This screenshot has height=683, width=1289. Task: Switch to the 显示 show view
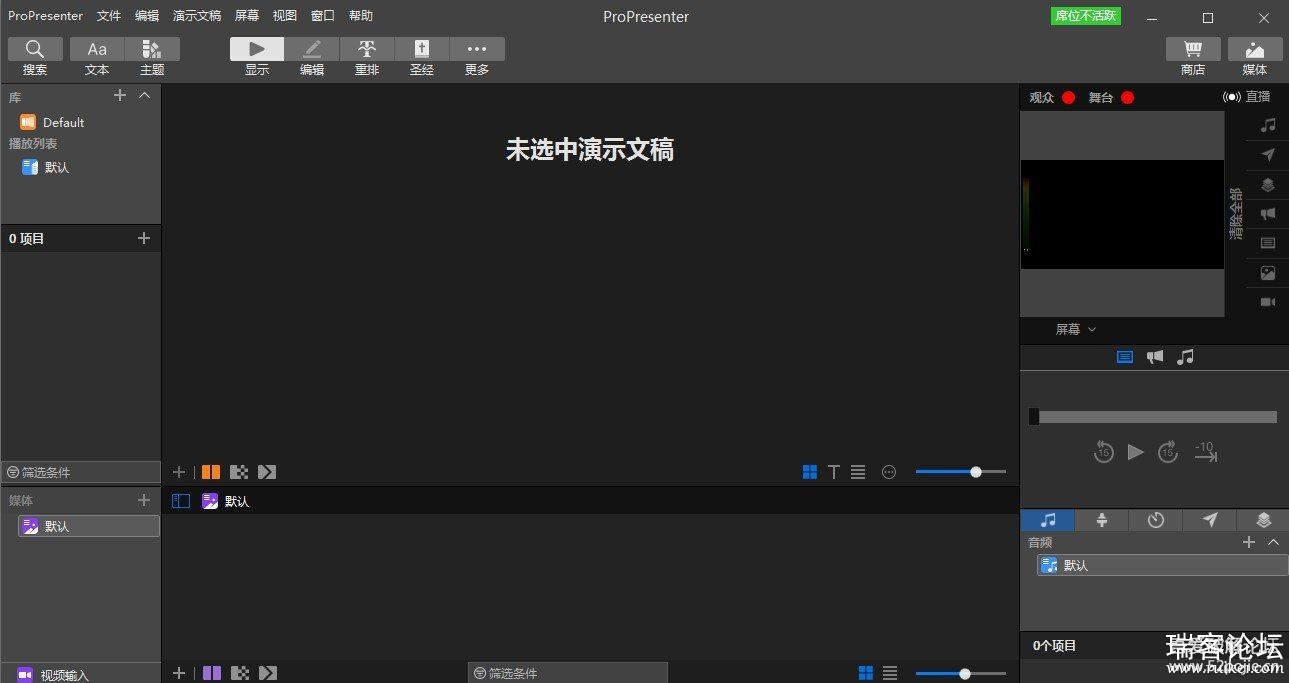pos(257,57)
